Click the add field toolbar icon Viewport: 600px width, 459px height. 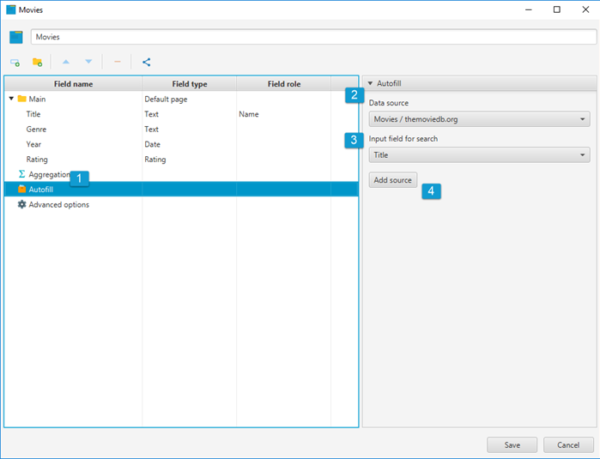(x=15, y=62)
